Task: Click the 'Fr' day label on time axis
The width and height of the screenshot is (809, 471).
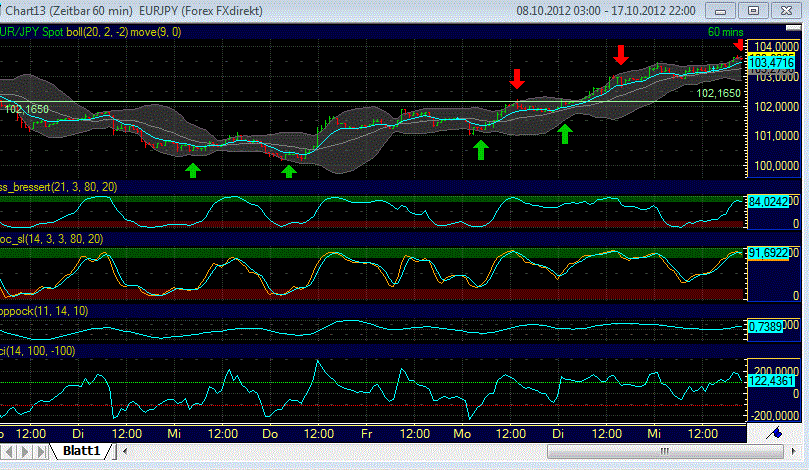Action: 366,434
